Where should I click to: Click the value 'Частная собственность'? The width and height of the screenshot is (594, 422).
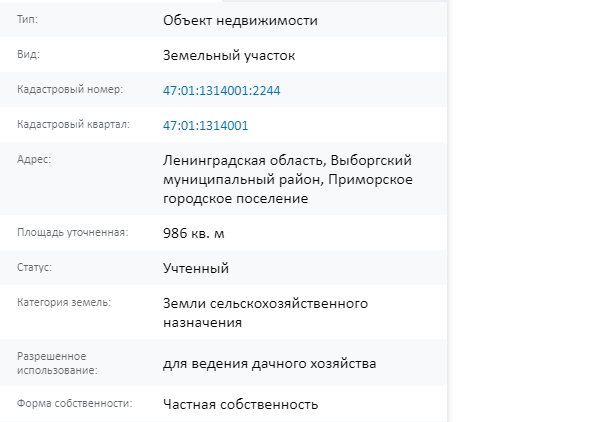(x=241, y=405)
